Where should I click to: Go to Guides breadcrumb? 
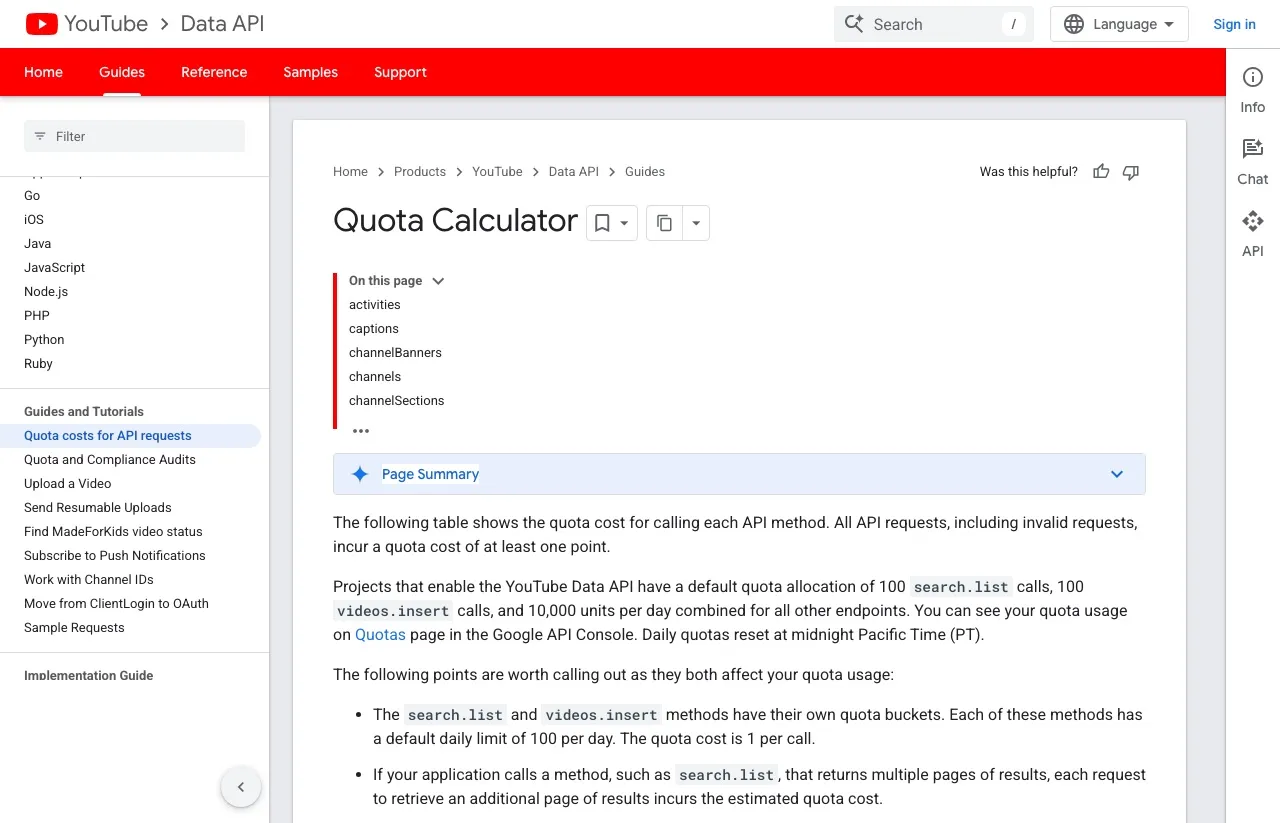[x=645, y=172]
